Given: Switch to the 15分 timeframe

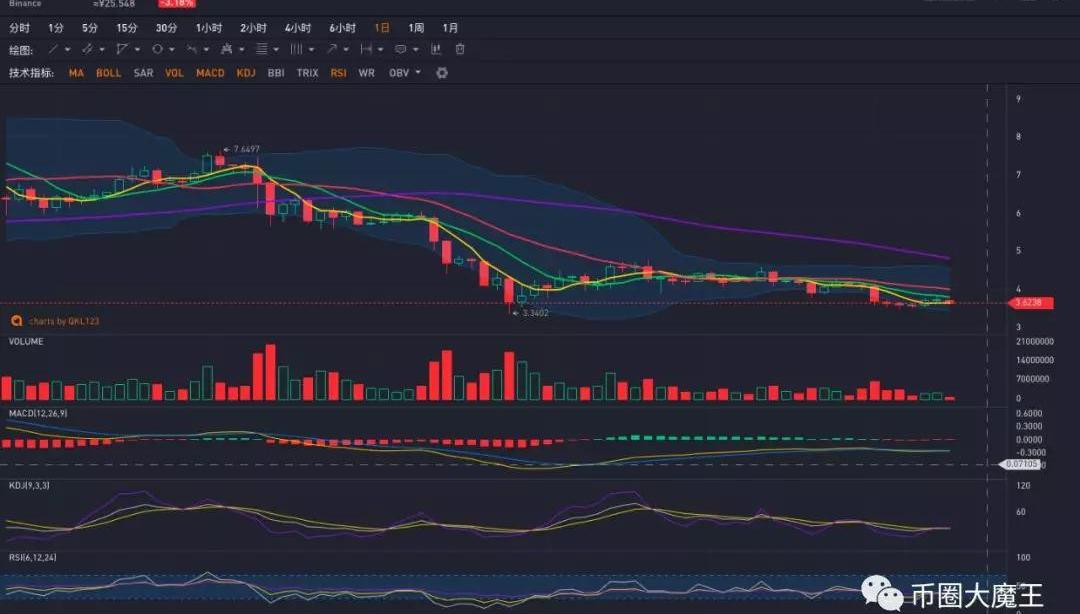Looking at the screenshot, I should (x=127, y=28).
